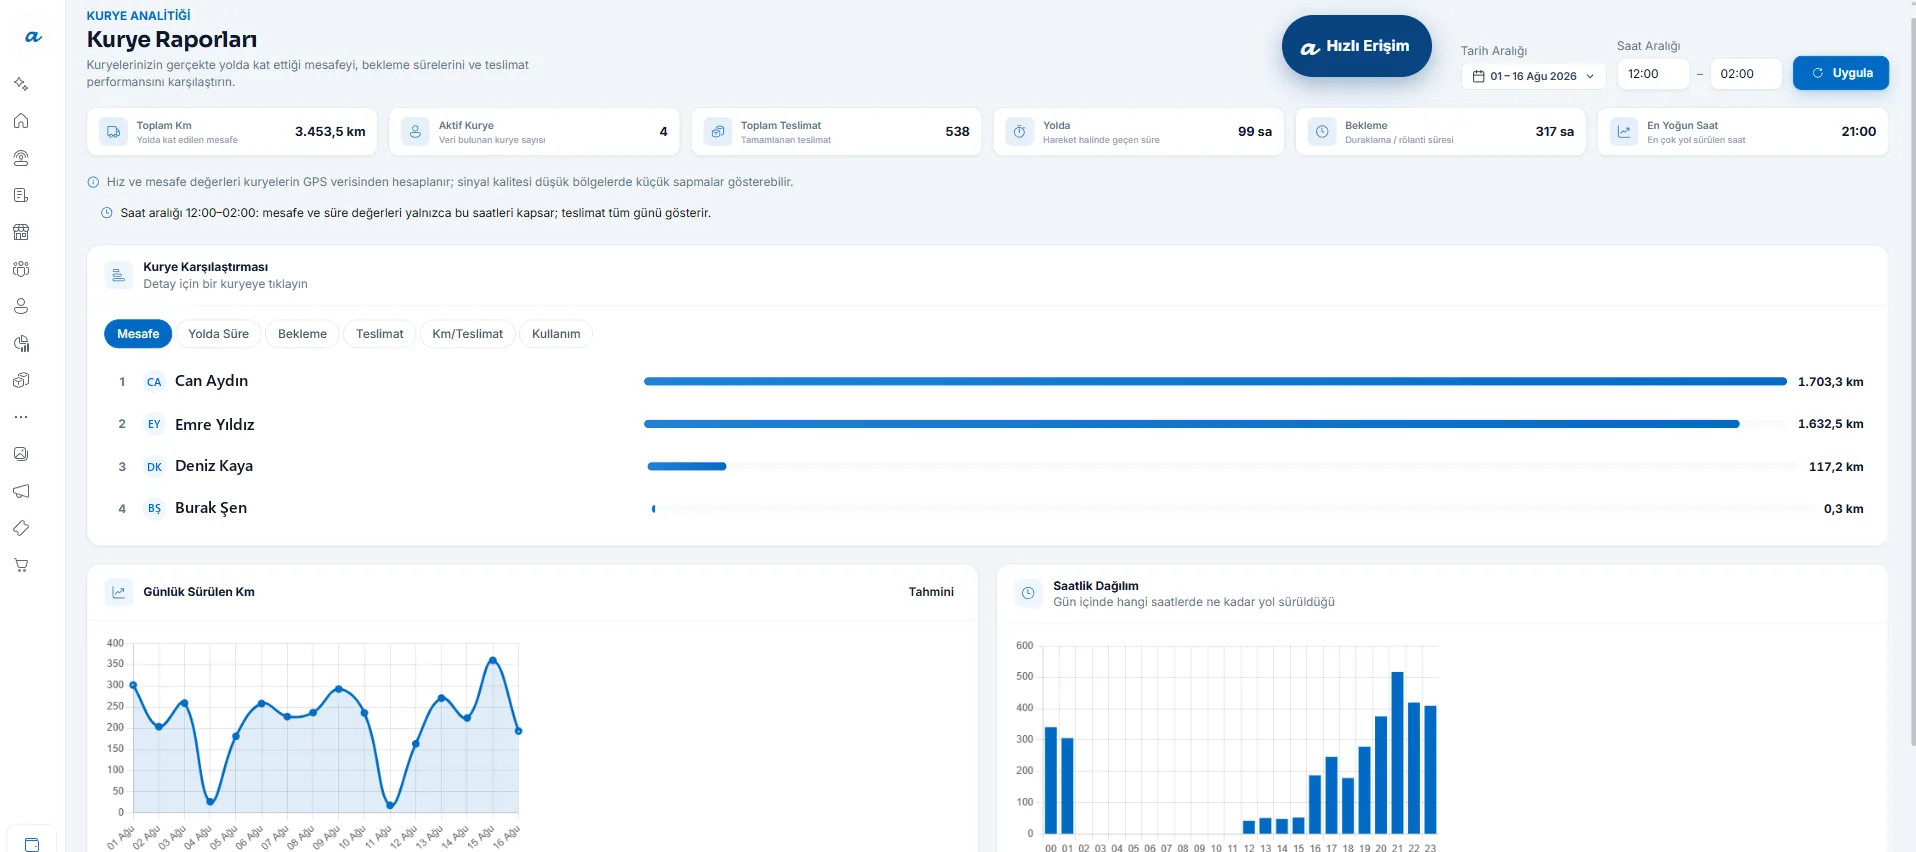Open the megaphone campaigns sidebar icon
Viewport: 1916px width, 852px height.
21,491
